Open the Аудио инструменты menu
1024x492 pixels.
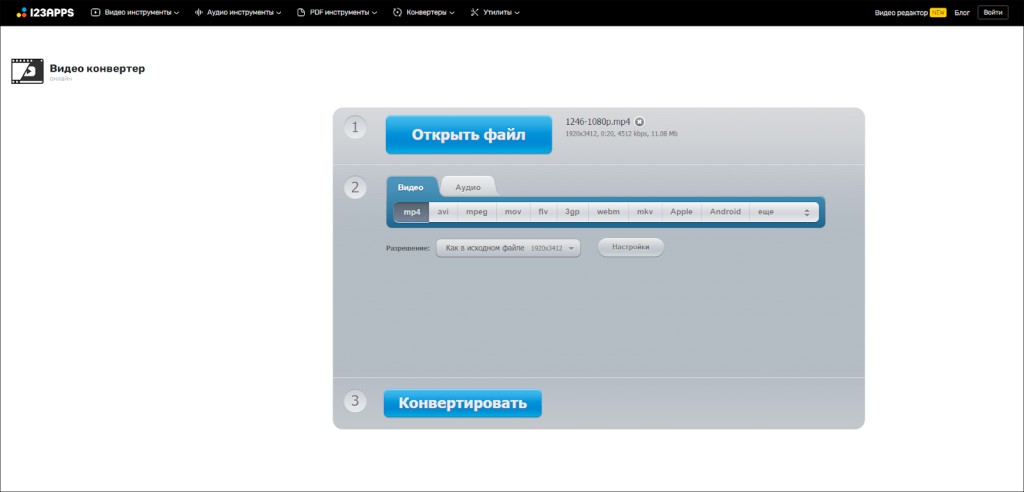(238, 12)
